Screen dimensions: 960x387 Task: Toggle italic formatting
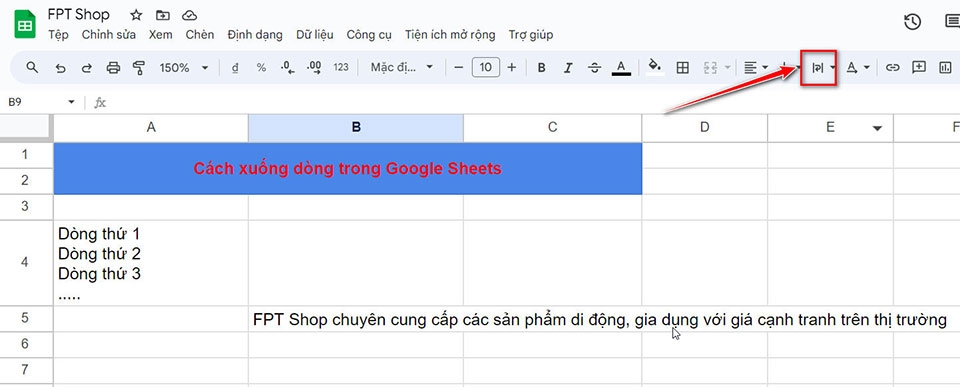coord(568,68)
